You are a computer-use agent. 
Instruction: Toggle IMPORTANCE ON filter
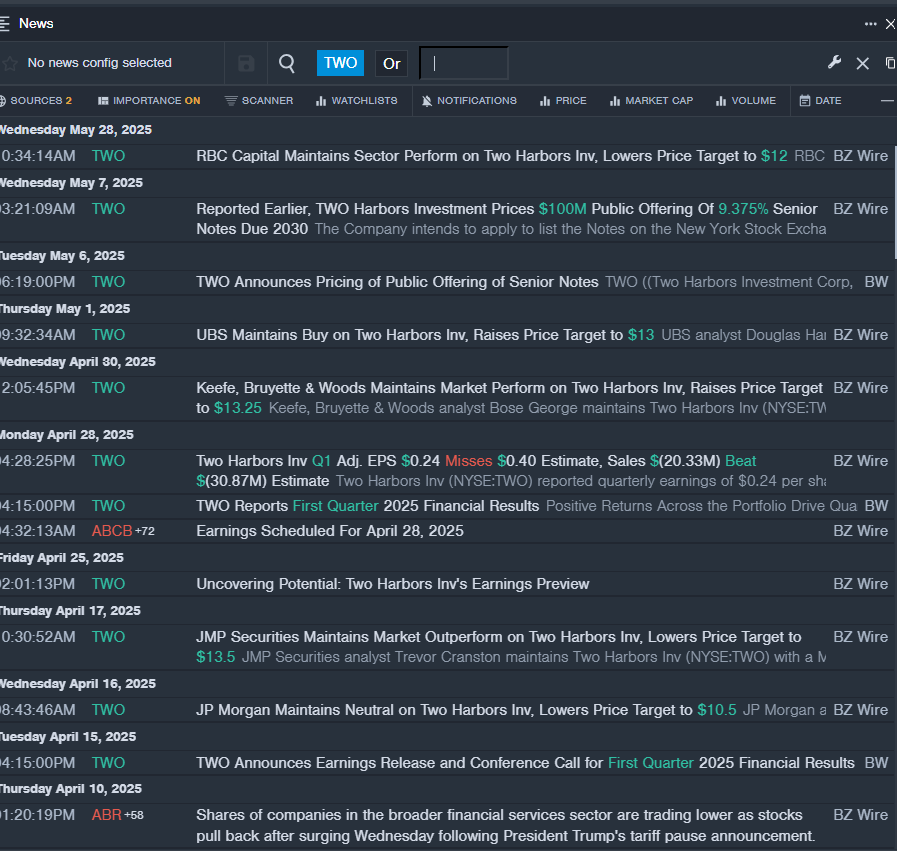point(149,101)
